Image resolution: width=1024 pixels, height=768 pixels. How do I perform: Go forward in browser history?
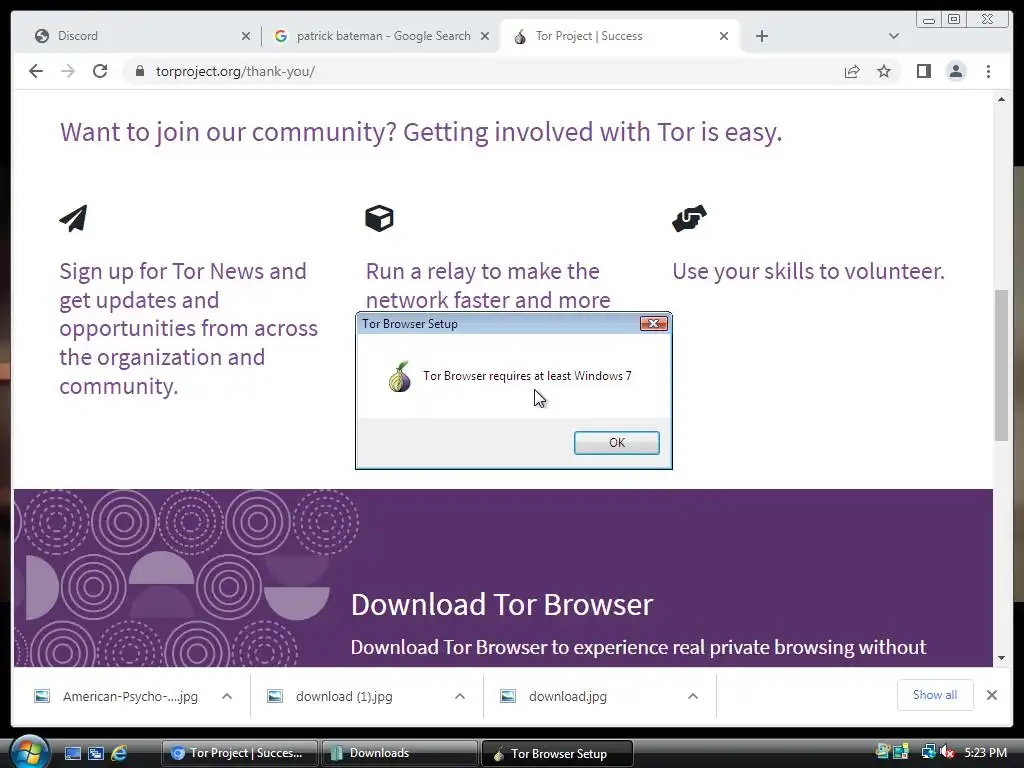68,71
